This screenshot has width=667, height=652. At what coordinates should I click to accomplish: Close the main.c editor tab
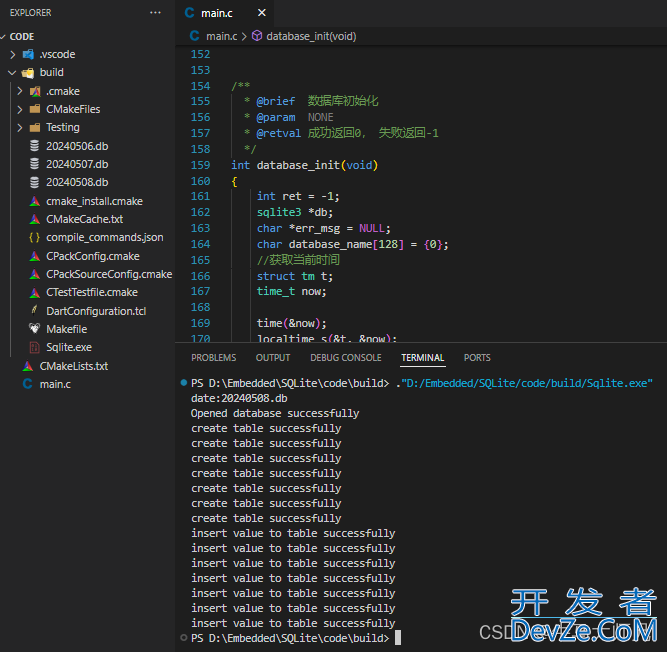tap(262, 13)
